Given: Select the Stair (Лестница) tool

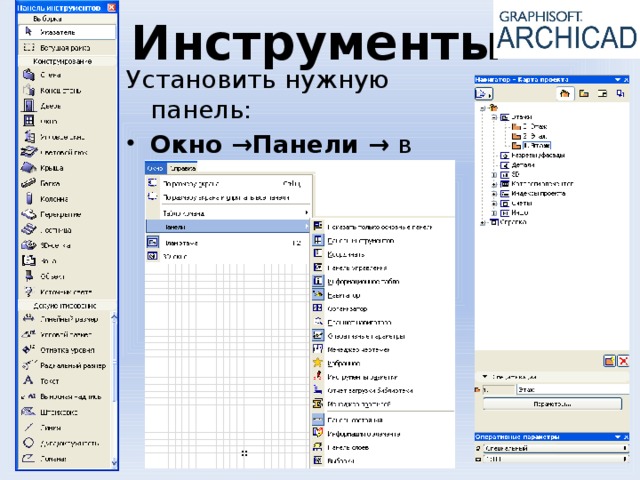Looking at the screenshot, I should [x=67, y=230].
